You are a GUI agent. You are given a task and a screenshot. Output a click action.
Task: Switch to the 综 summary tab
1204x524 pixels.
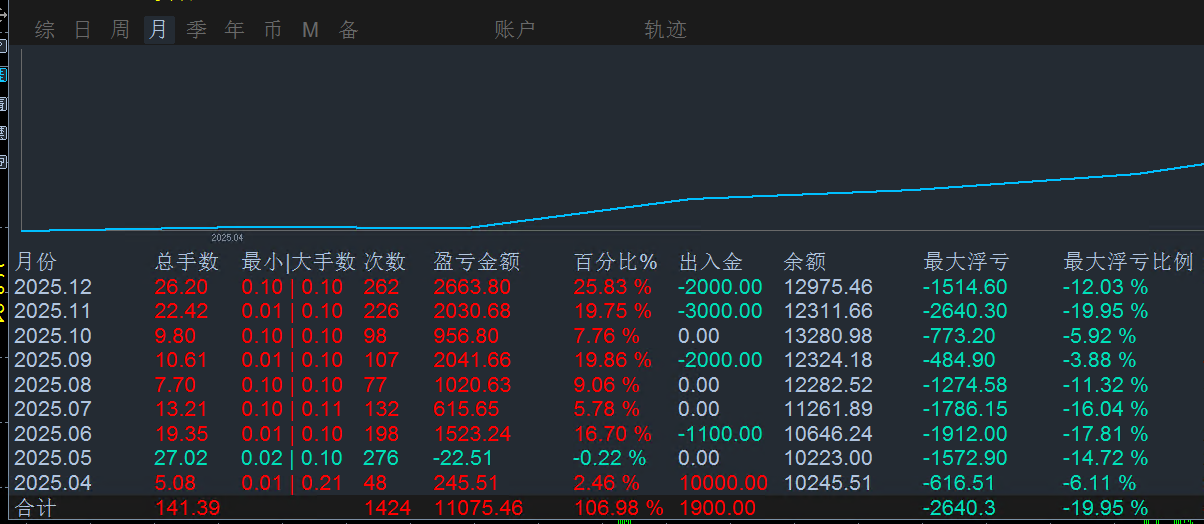click(45, 30)
